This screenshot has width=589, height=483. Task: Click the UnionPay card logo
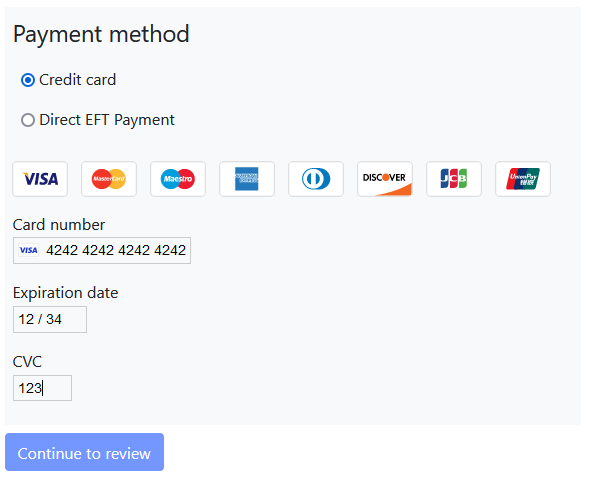point(523,179)
